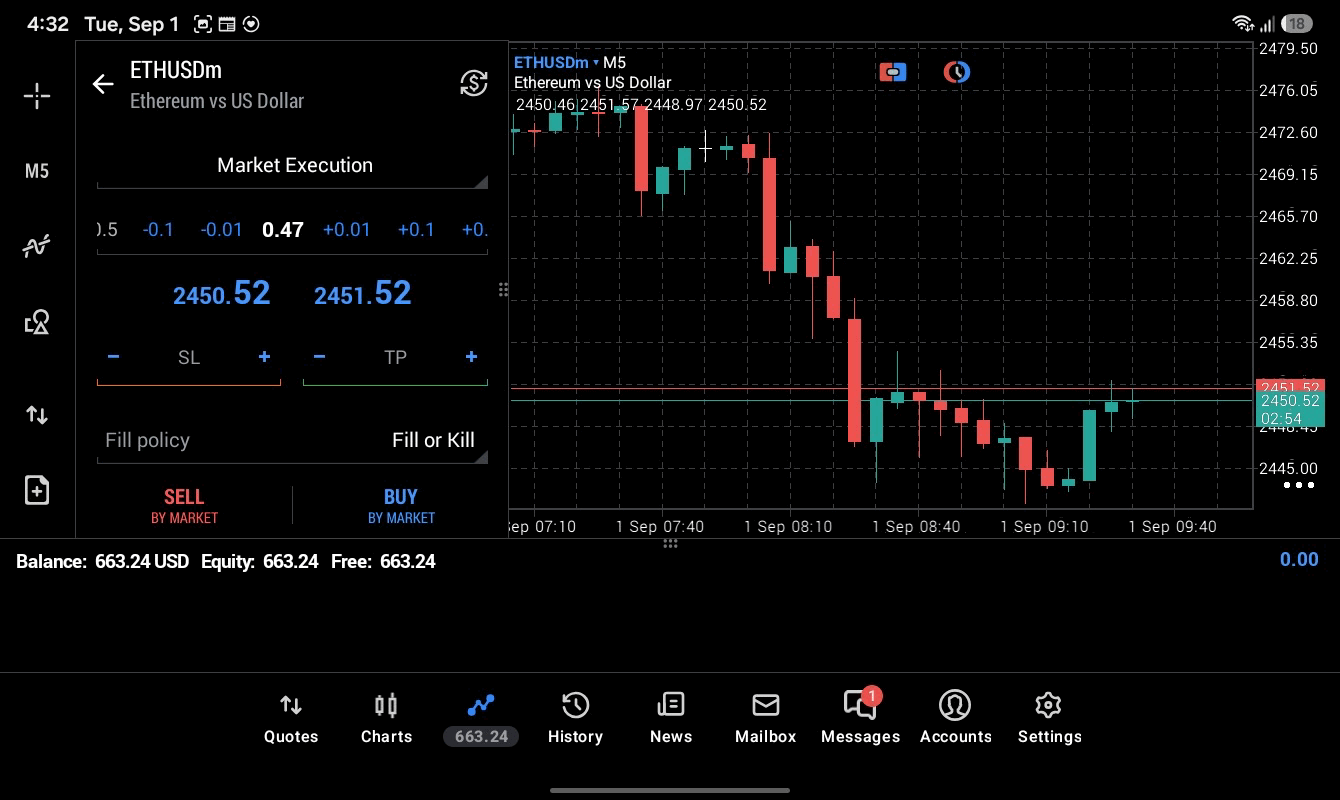This screenshot has height=800, width=1340.
Task: Tap the Ethereum vs US Dollar chart title
Action: point(592,83)
